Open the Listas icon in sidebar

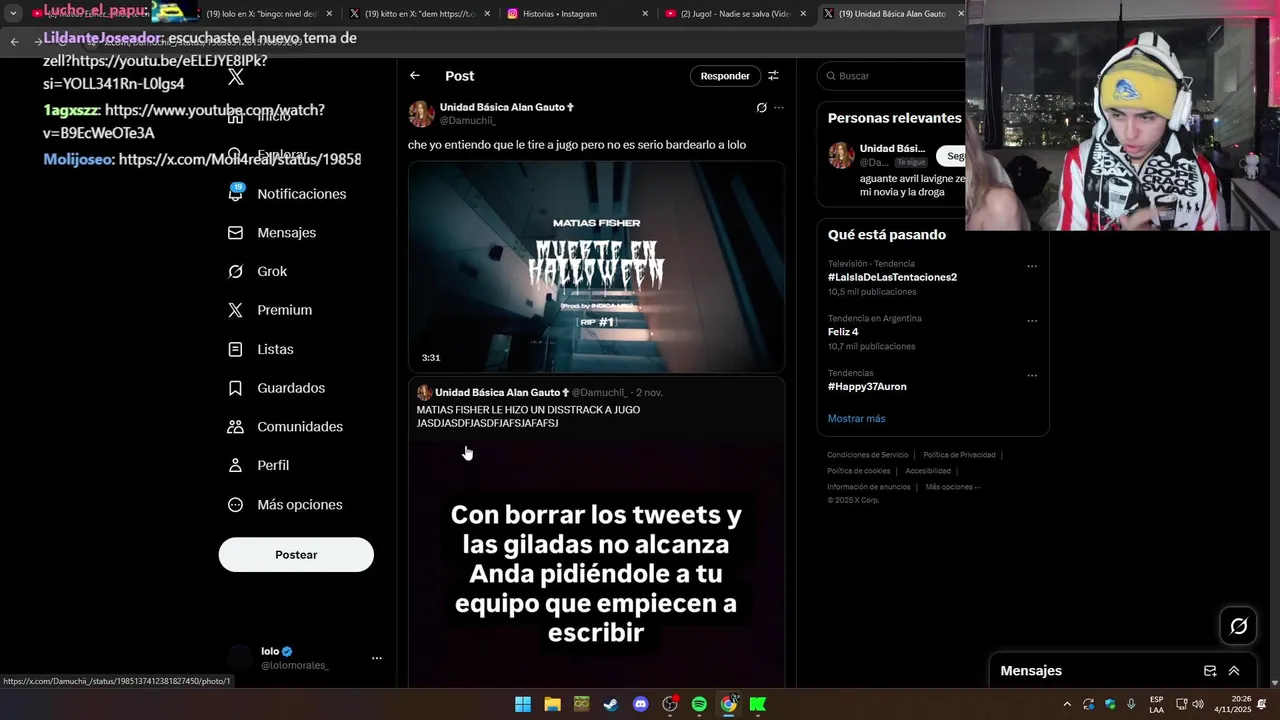click(x=235, y=349)
